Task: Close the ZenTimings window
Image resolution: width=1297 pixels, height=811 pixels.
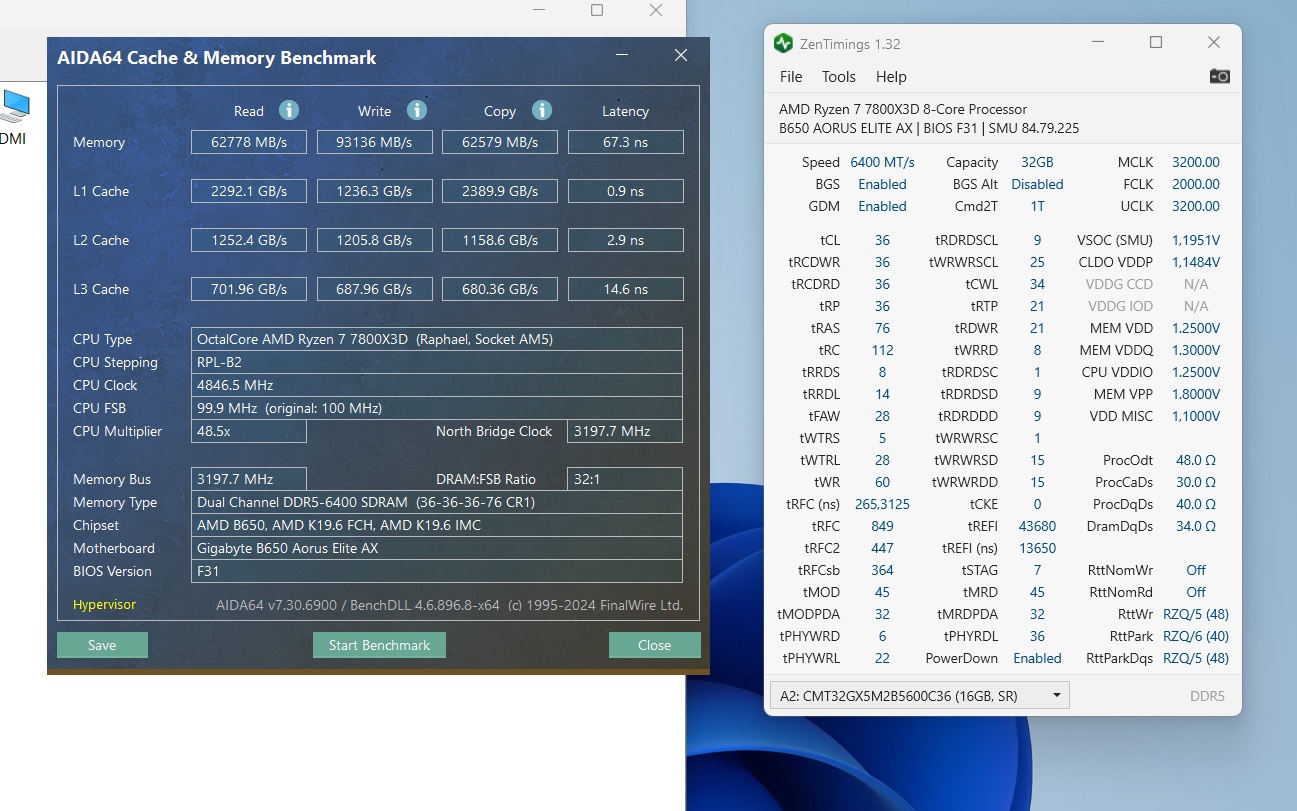Action: (x=1214, y=42)
